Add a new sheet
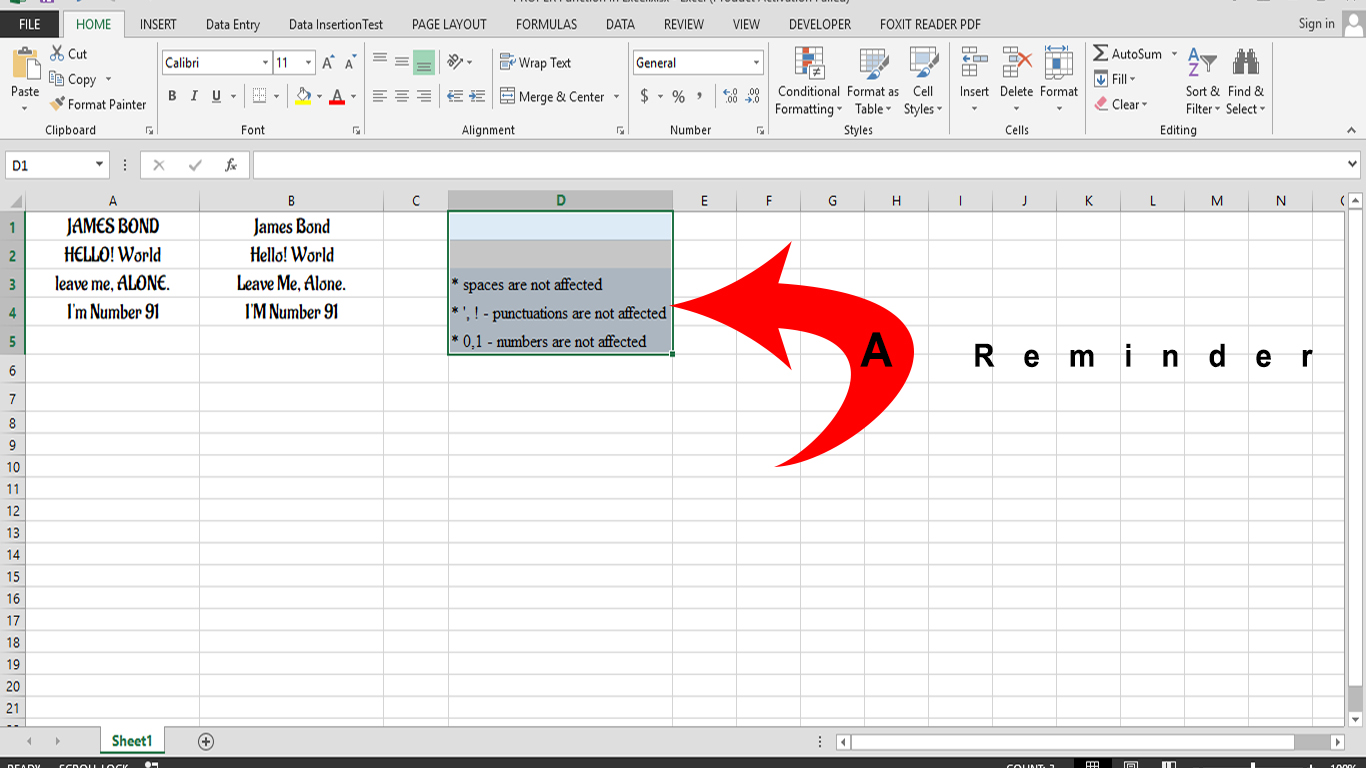Image resolution: width=1366 pixels, height=768 pixels. click(206, 741)
